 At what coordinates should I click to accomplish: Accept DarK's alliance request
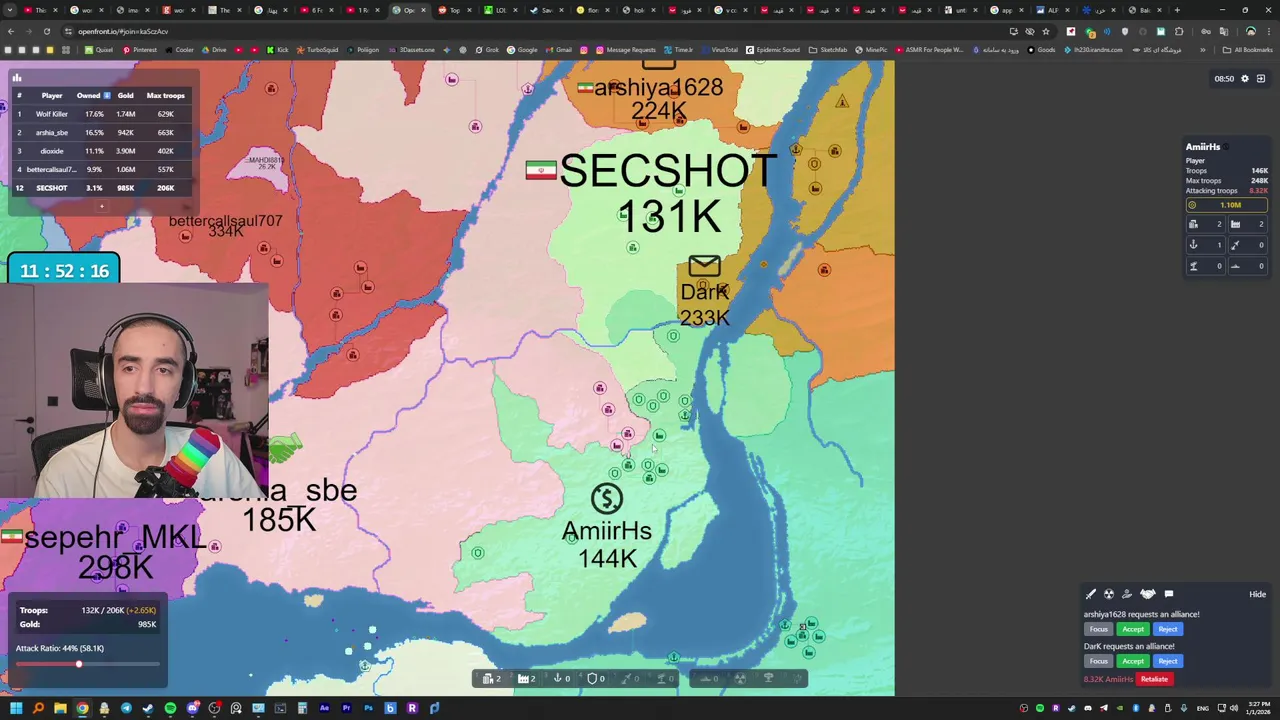[x=1133, y=661]
